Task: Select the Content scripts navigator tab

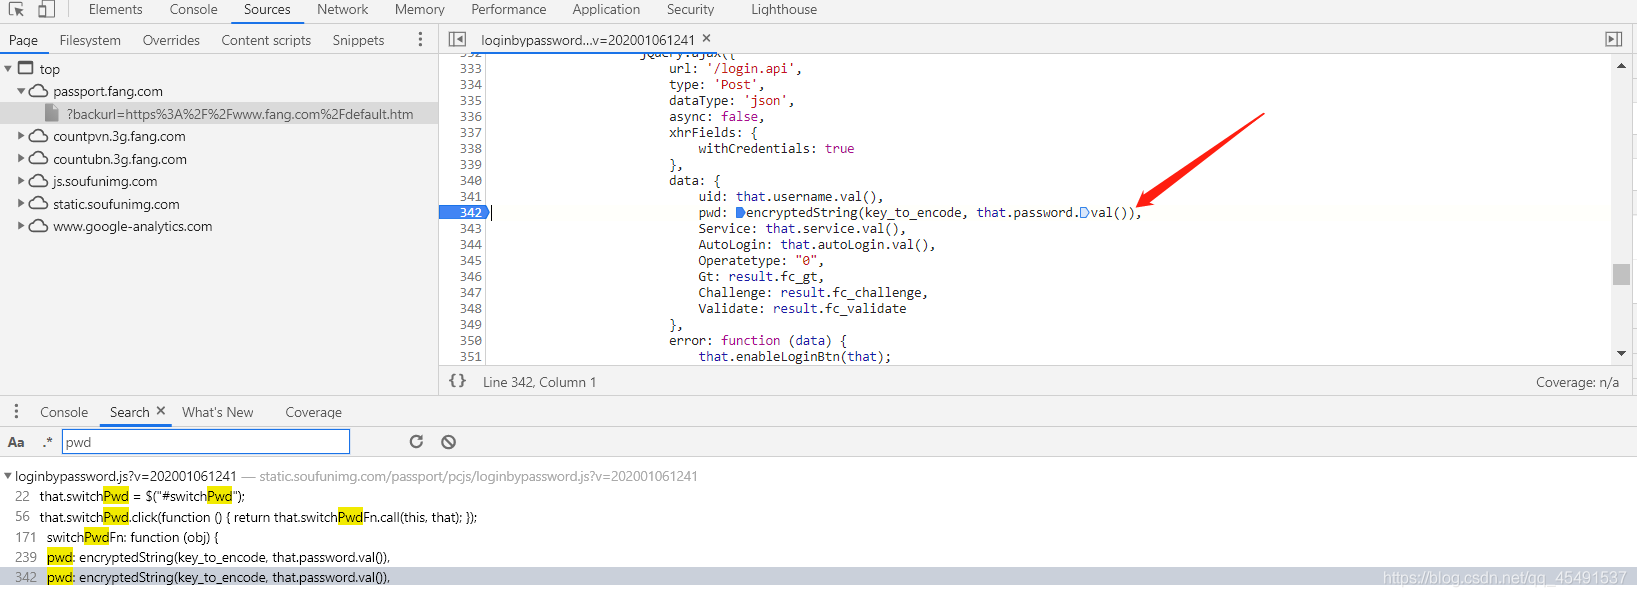Action: pyautogui.click(x=266, y=40)
